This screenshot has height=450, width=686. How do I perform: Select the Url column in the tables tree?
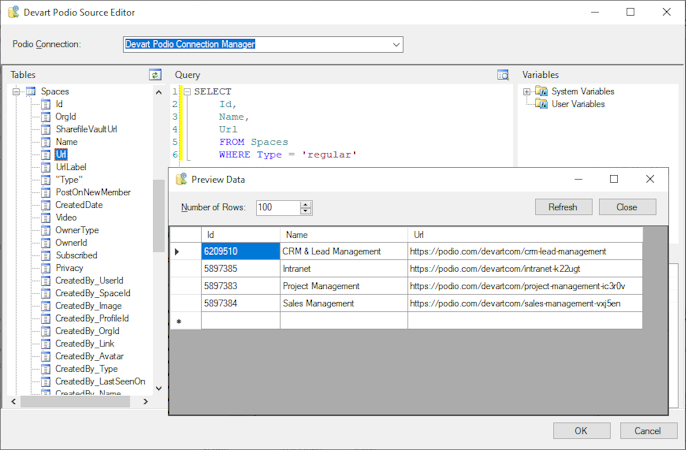click(x=61, y=155)
